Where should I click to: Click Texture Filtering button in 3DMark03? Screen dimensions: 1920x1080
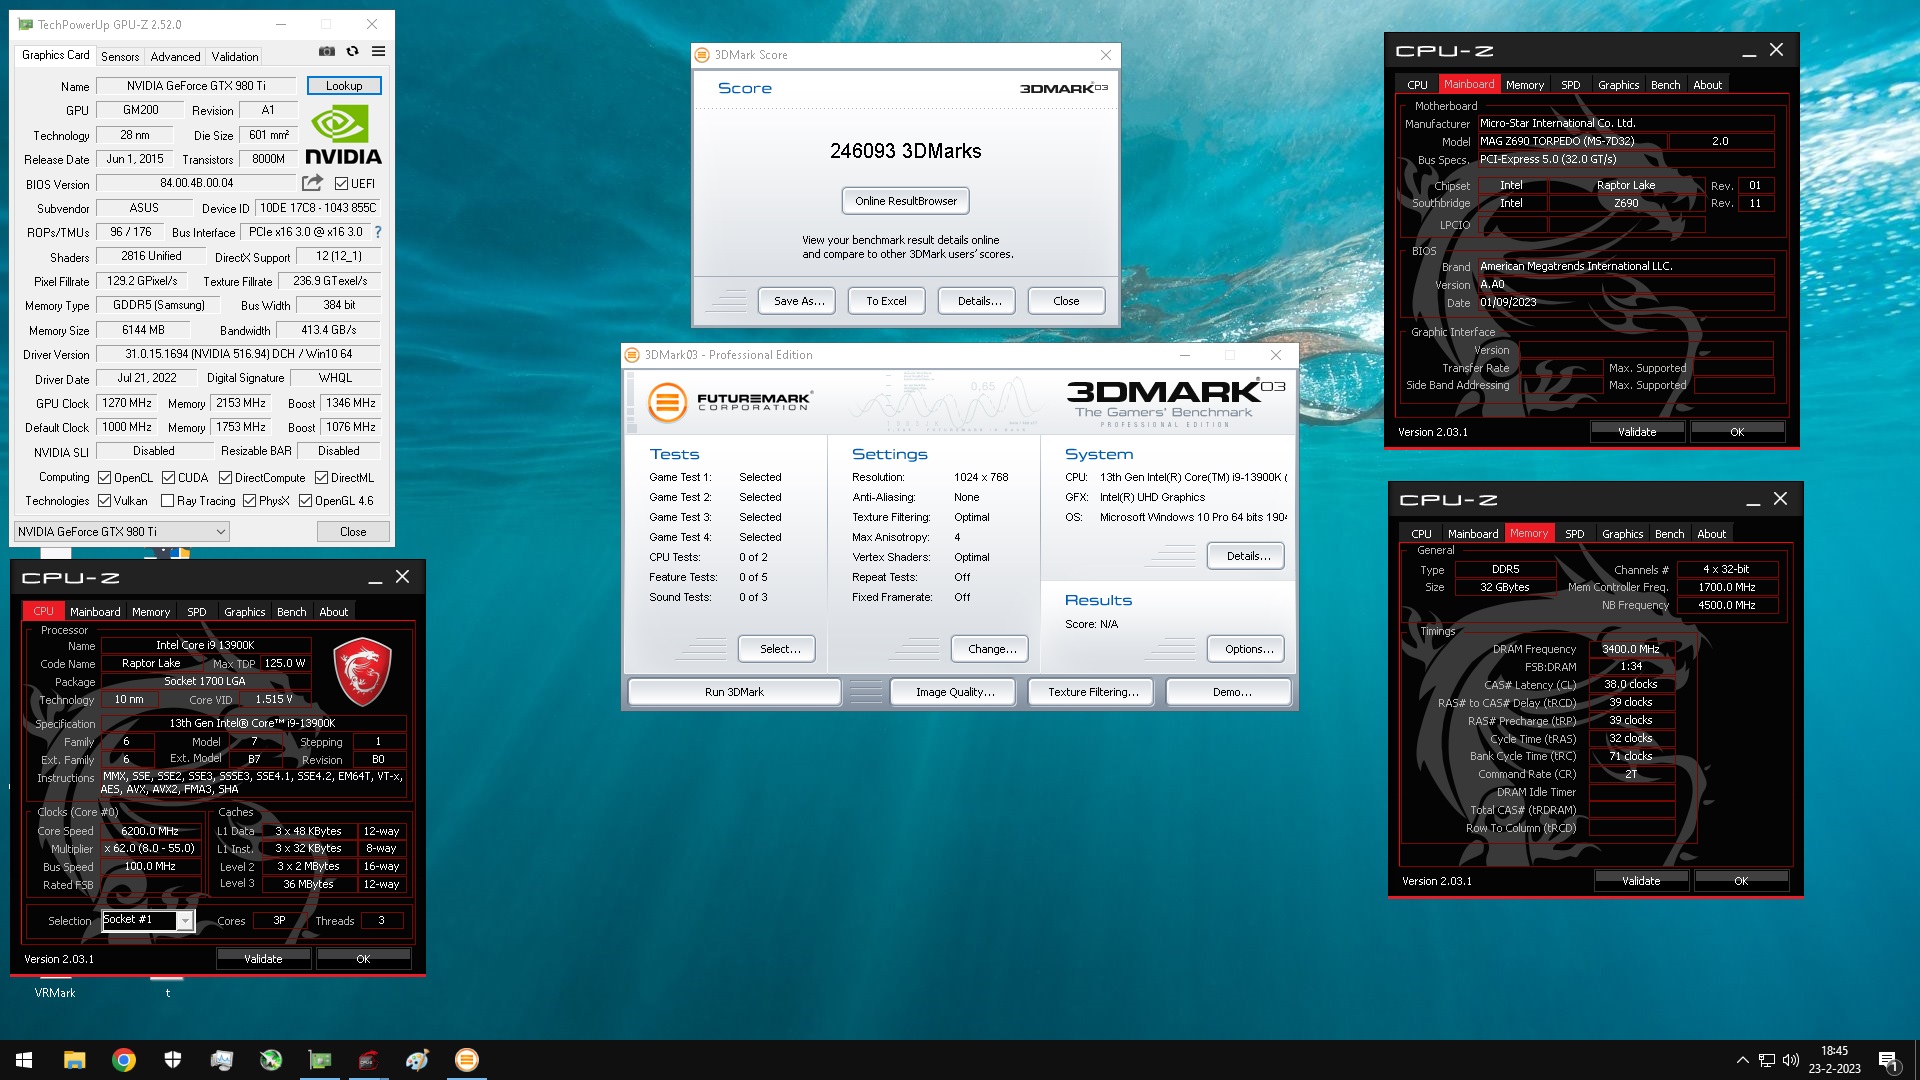[x=1093, y=692]
